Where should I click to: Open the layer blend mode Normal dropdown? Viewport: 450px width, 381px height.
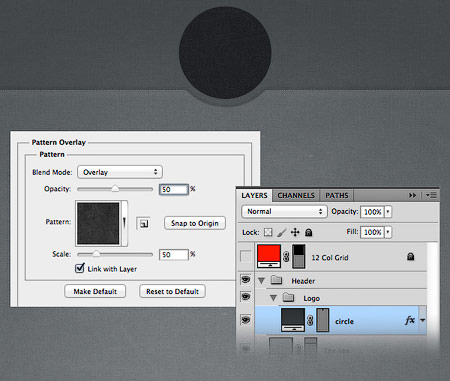(284, 211)
